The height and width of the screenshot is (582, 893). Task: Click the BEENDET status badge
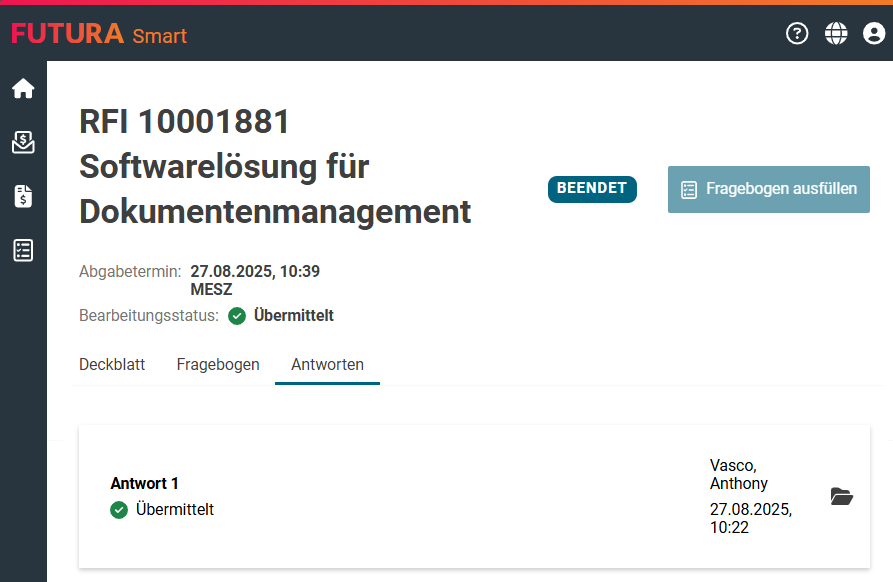(x=592, y=189)
